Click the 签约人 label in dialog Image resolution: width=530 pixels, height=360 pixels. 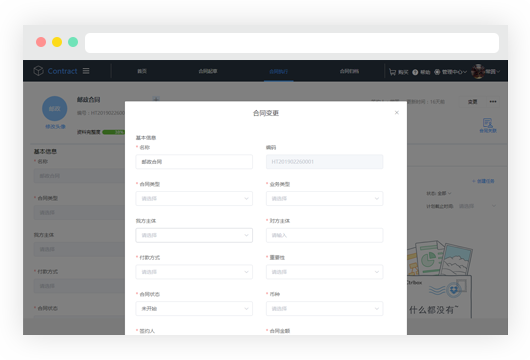[147, 331]
